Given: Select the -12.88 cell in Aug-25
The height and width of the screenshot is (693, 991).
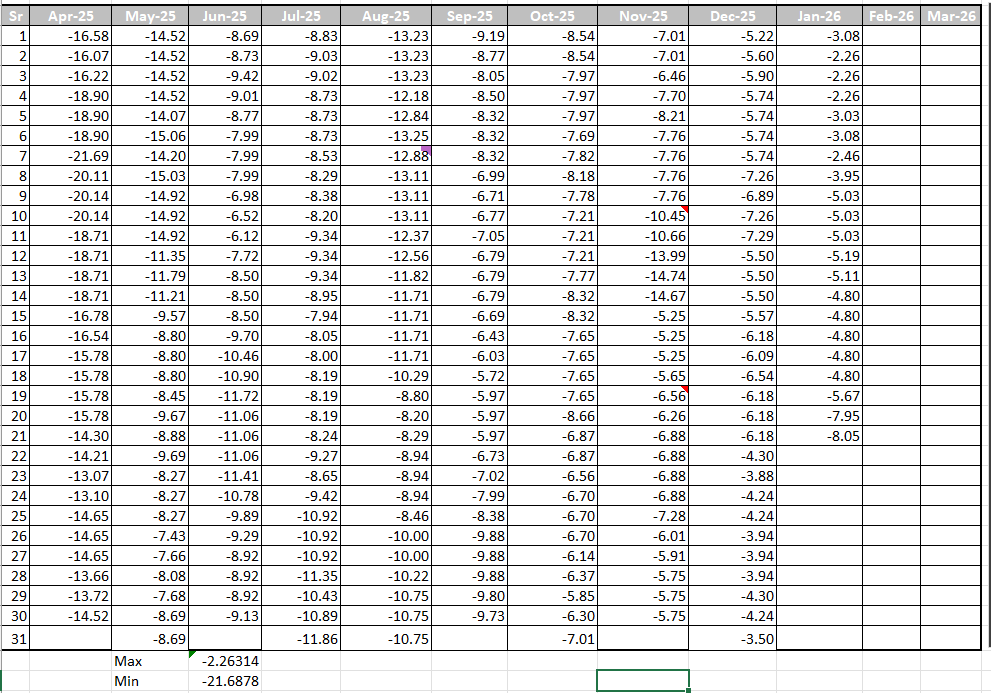Looking at the screenshot, I should point(385,156).
